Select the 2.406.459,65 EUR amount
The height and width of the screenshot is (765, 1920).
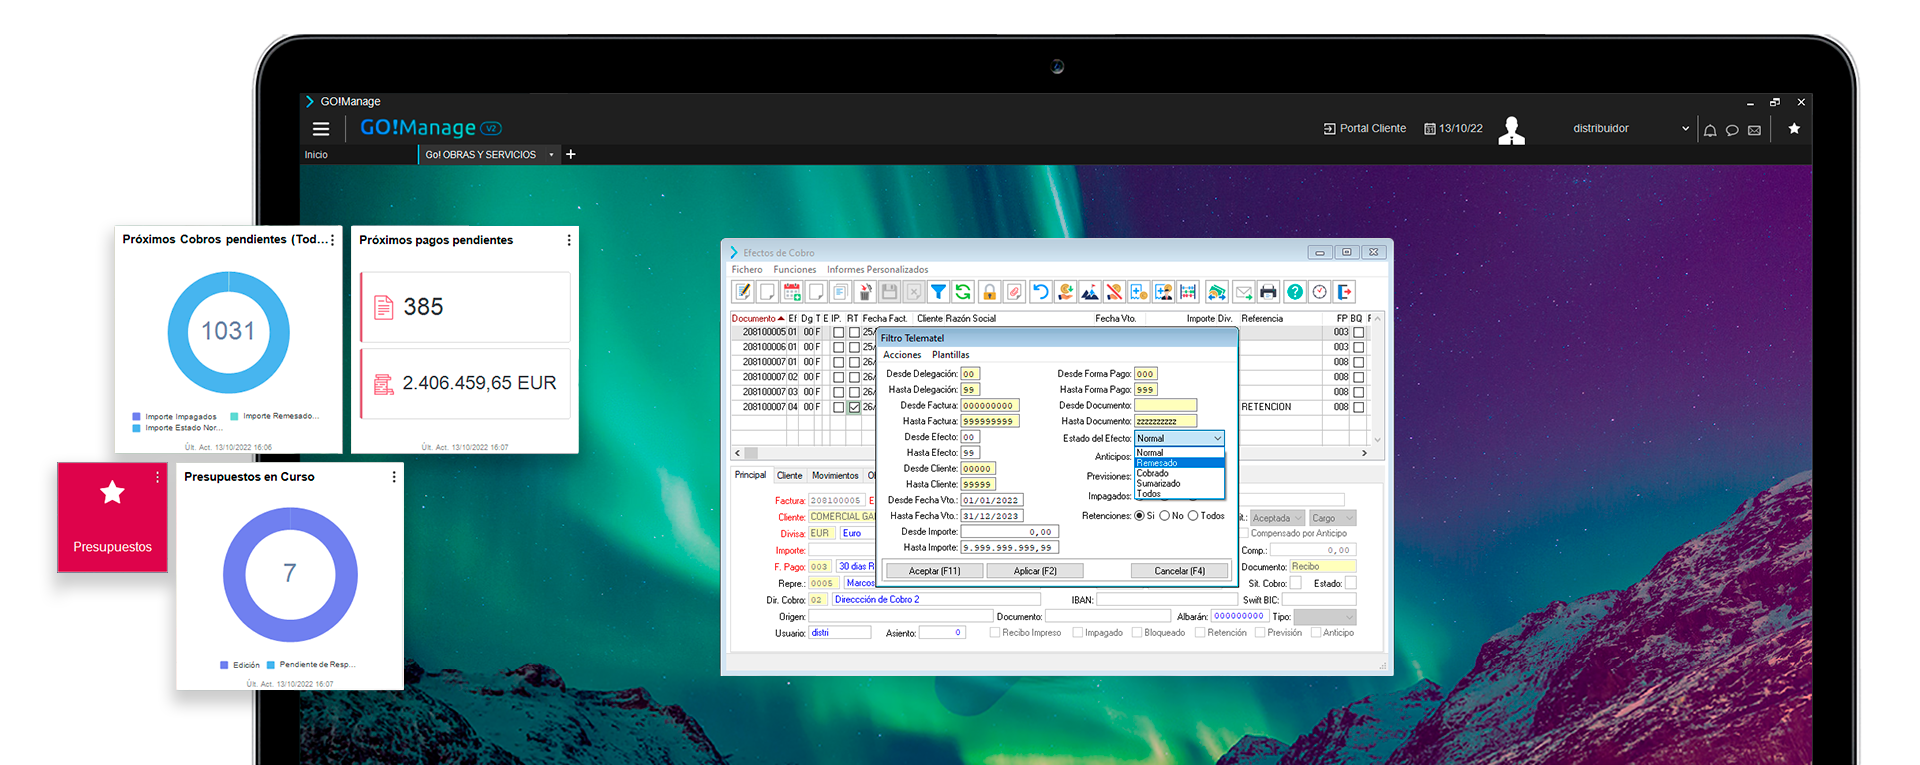coord(479,383)
